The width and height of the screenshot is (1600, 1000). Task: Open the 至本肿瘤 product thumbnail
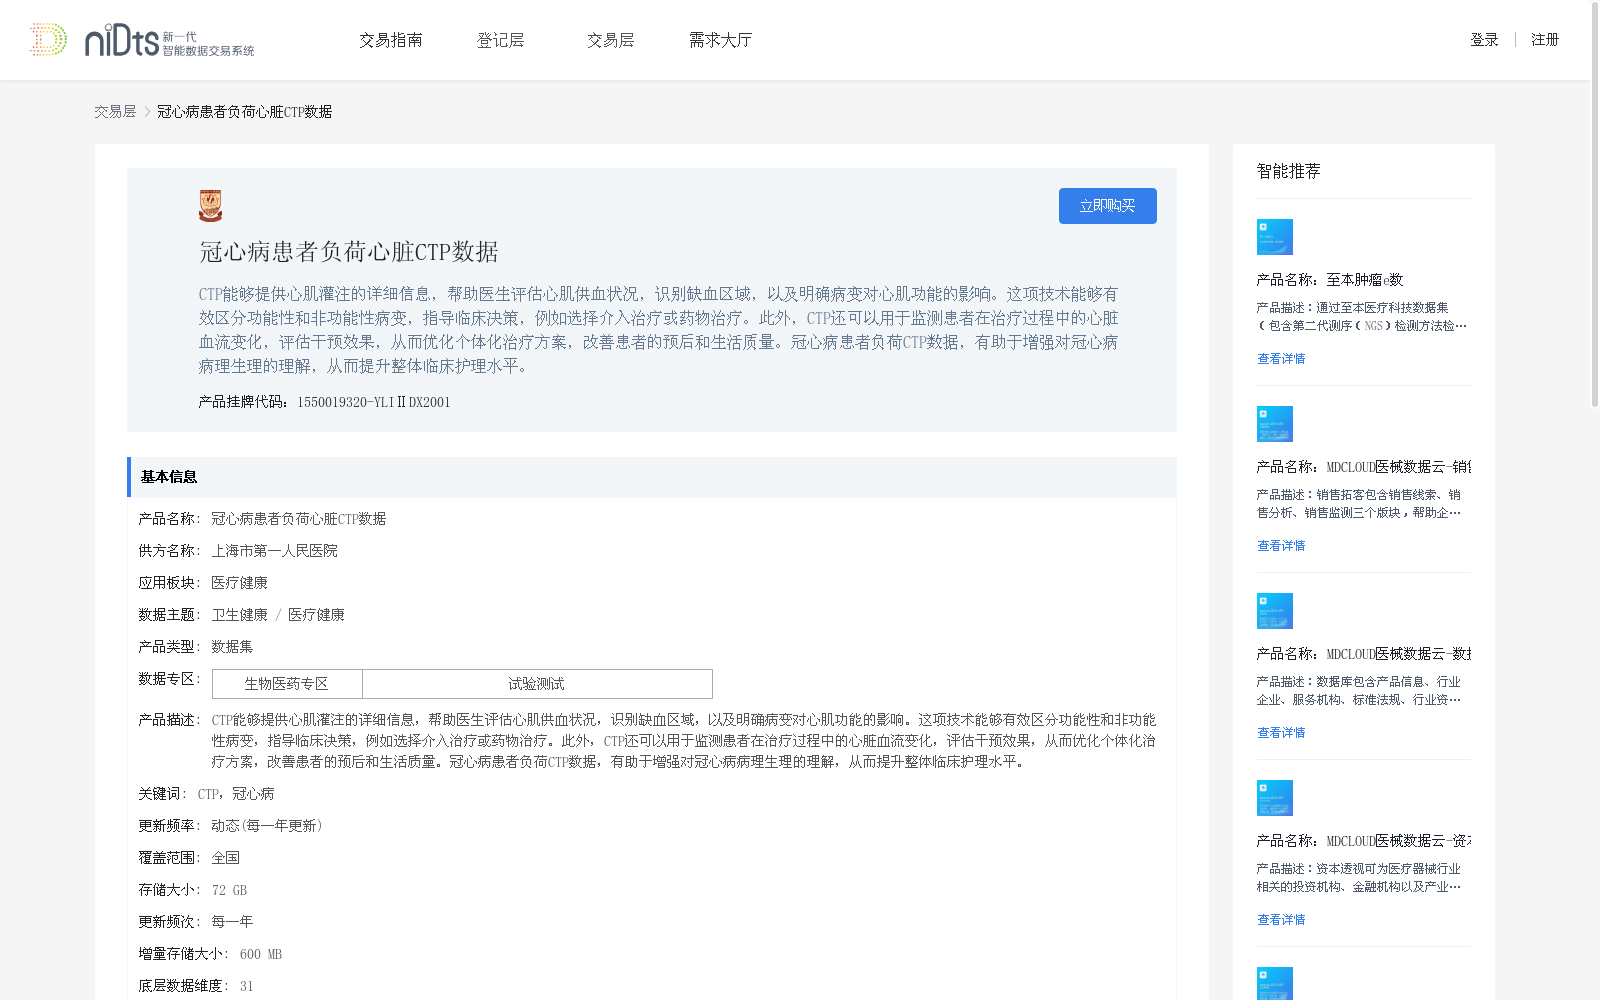coord(1274,237)
